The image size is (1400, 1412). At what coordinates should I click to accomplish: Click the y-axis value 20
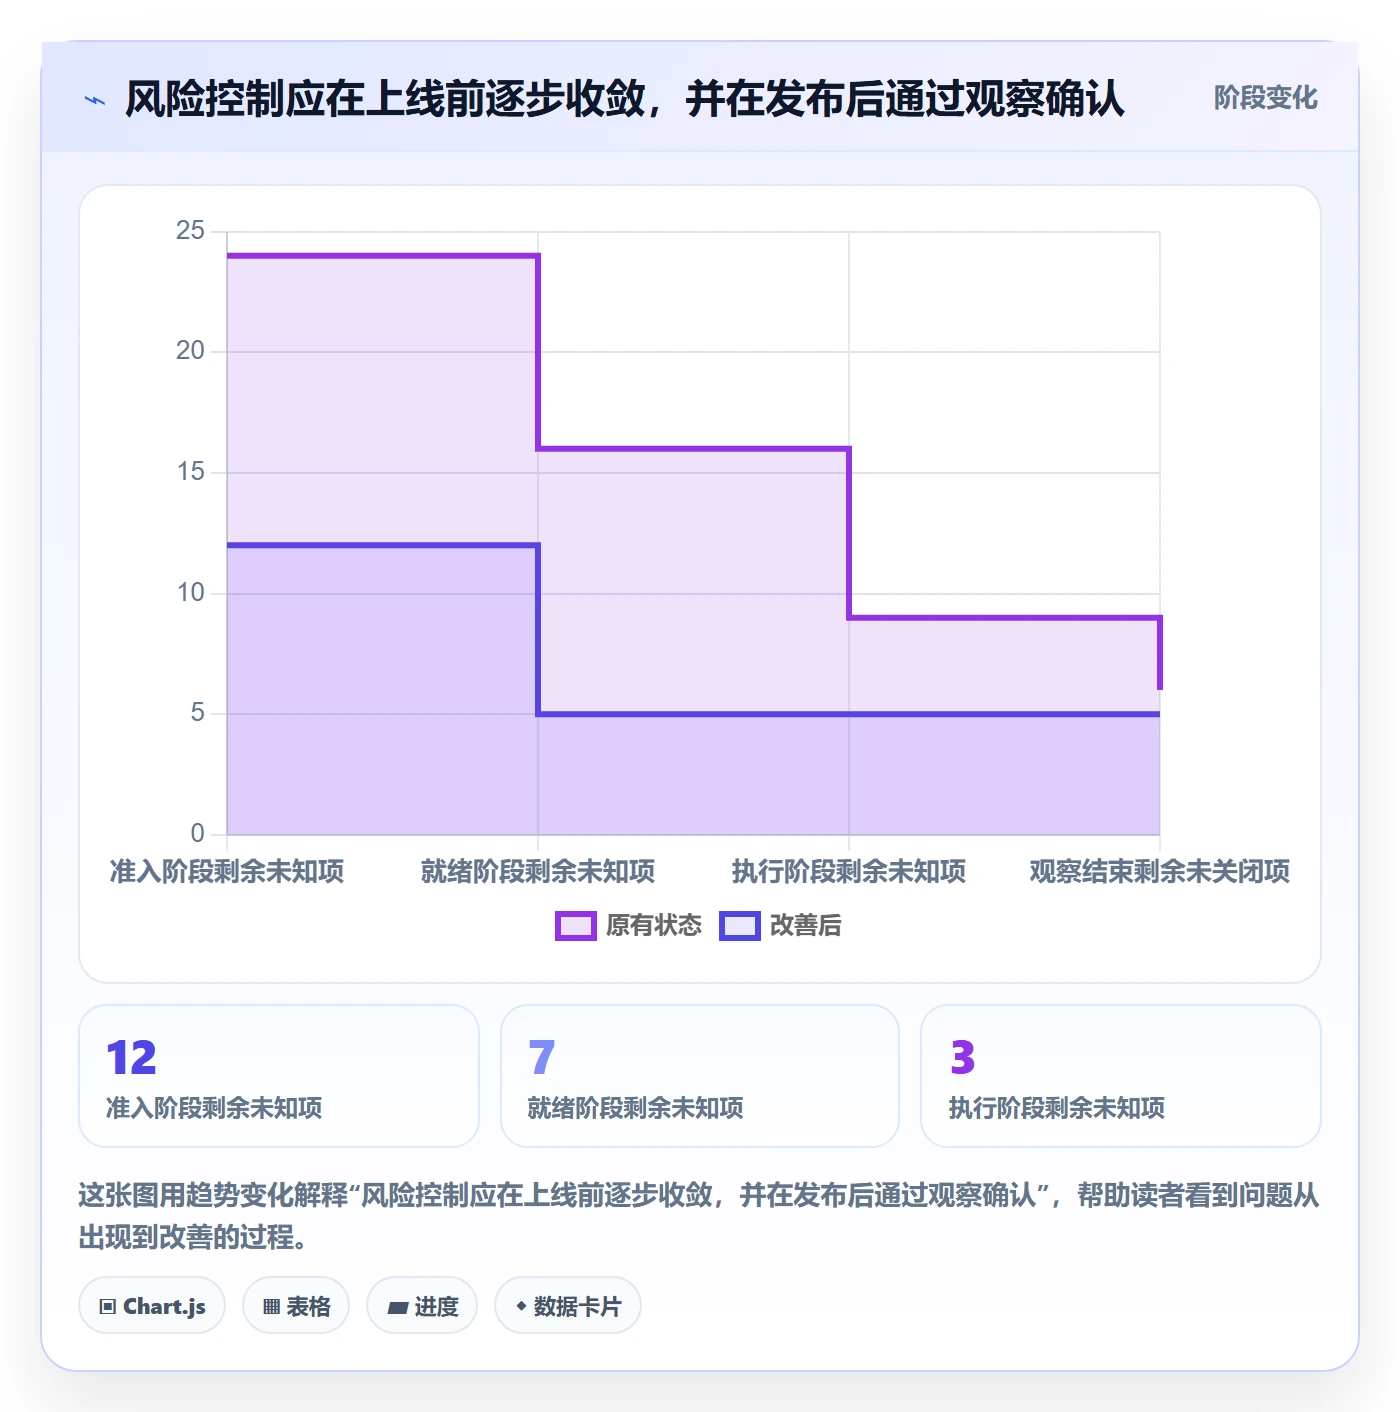tap(190, 351)
